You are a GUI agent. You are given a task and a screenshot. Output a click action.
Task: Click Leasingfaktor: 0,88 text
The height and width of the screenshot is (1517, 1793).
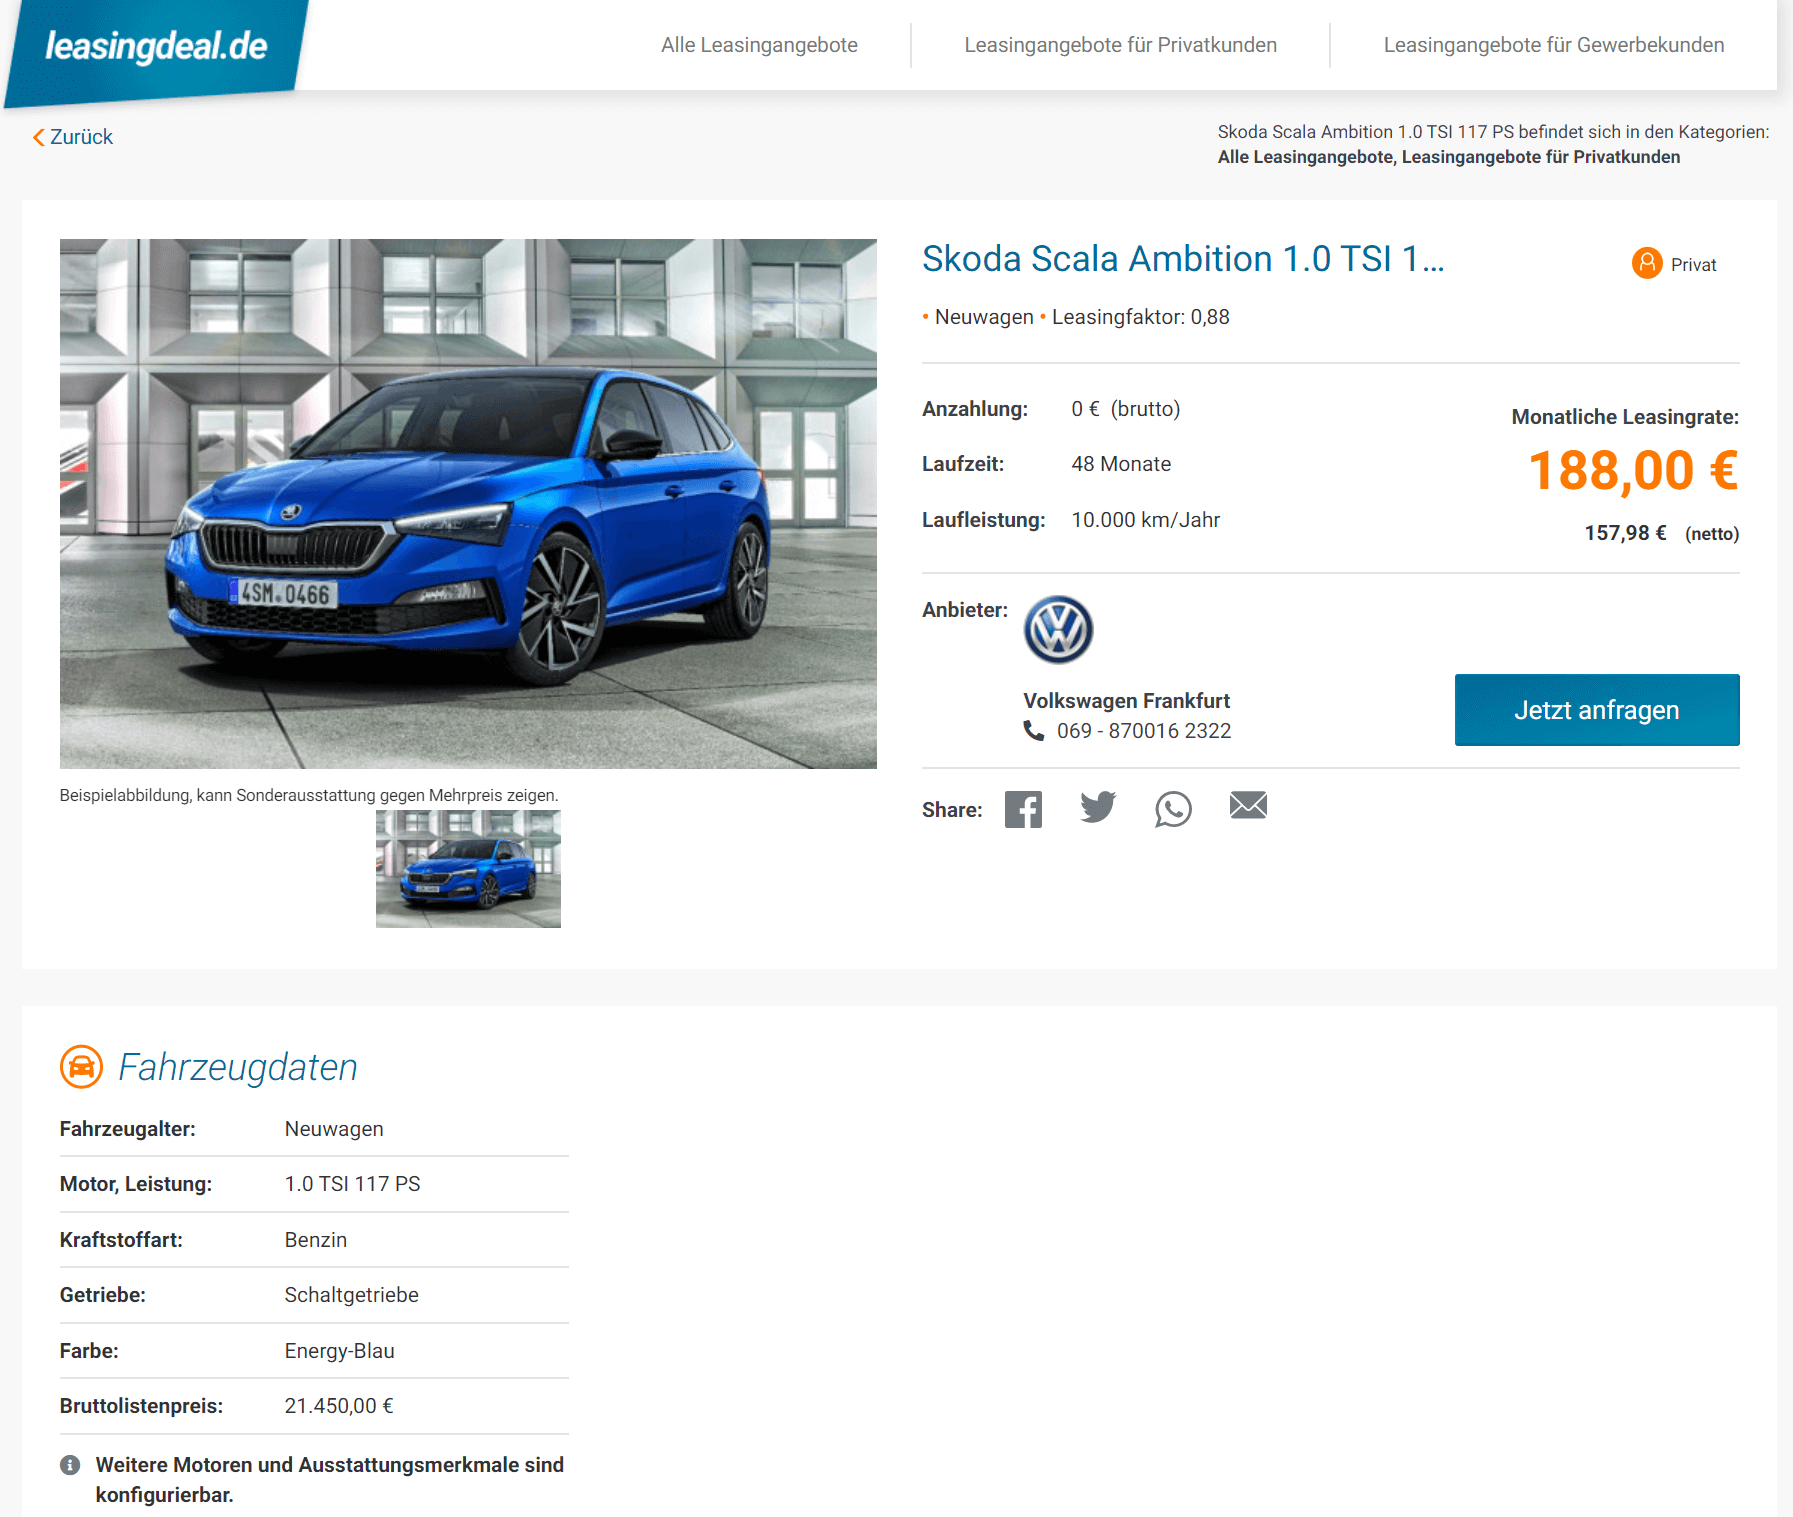coord(1141,317)
